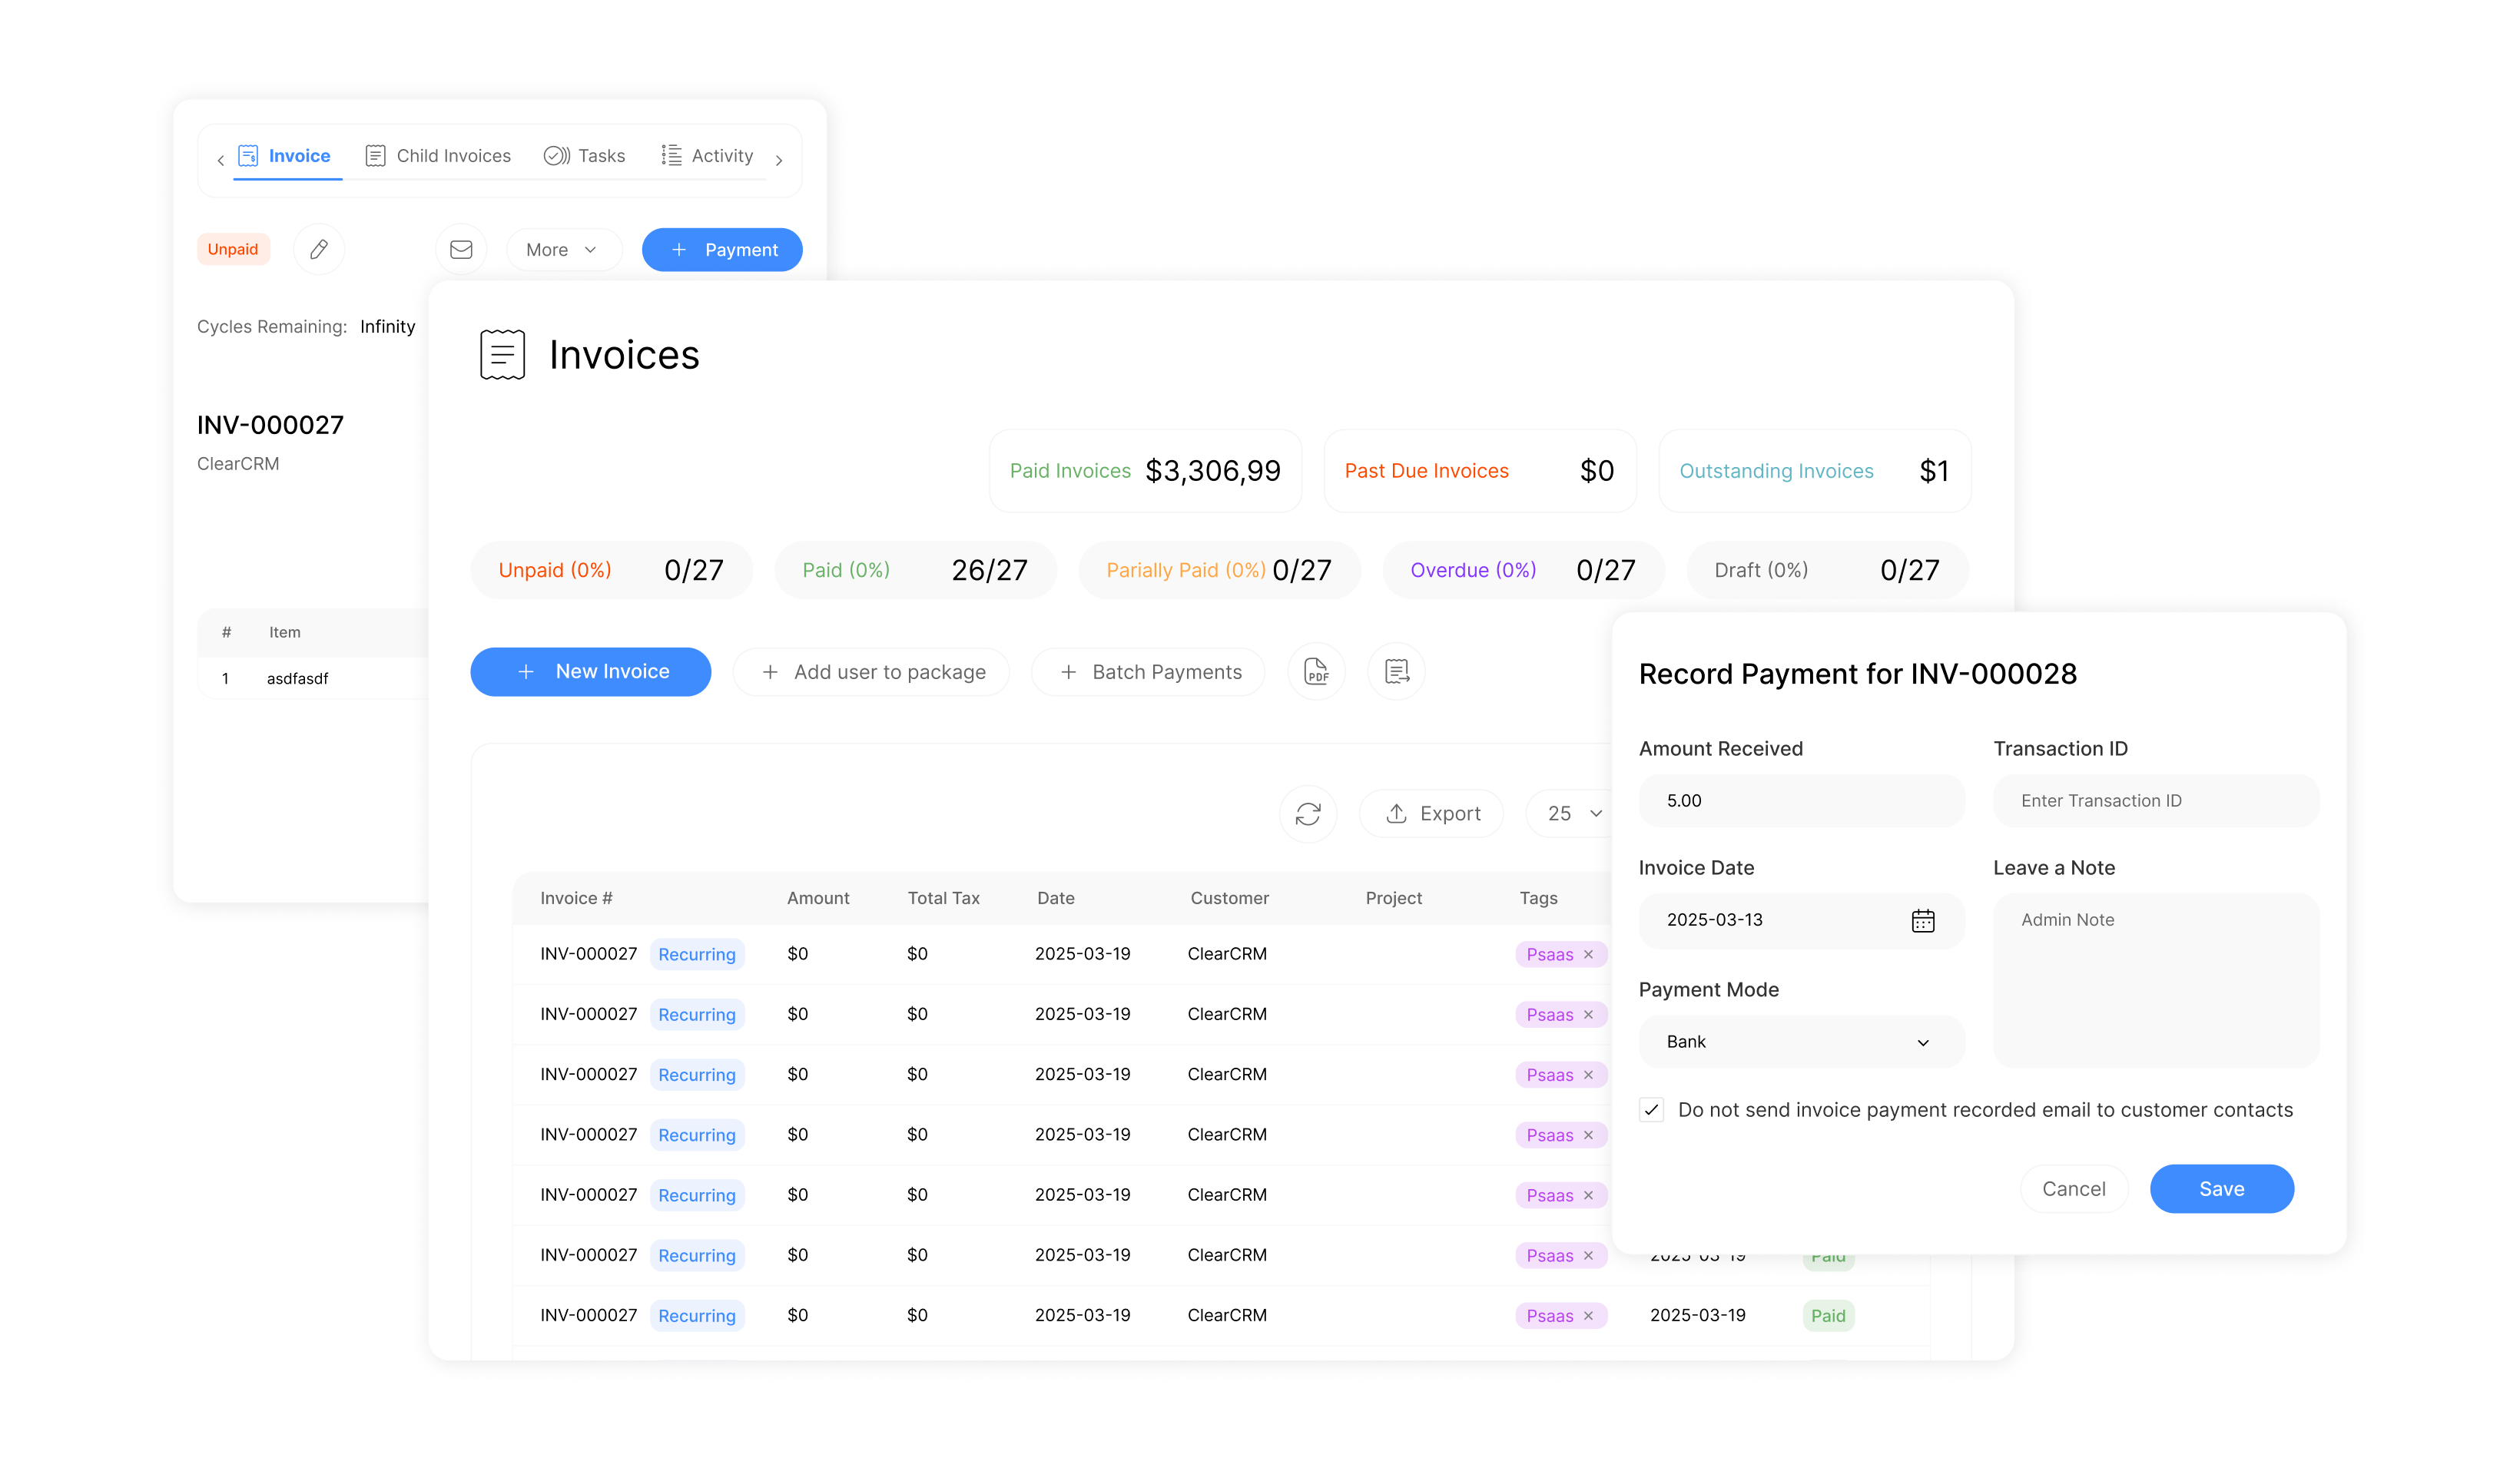Viewport: 2520px width, 1458px height.
Task: Click Save in the Record Payment dialog
Action: tap(2220, 1188)
